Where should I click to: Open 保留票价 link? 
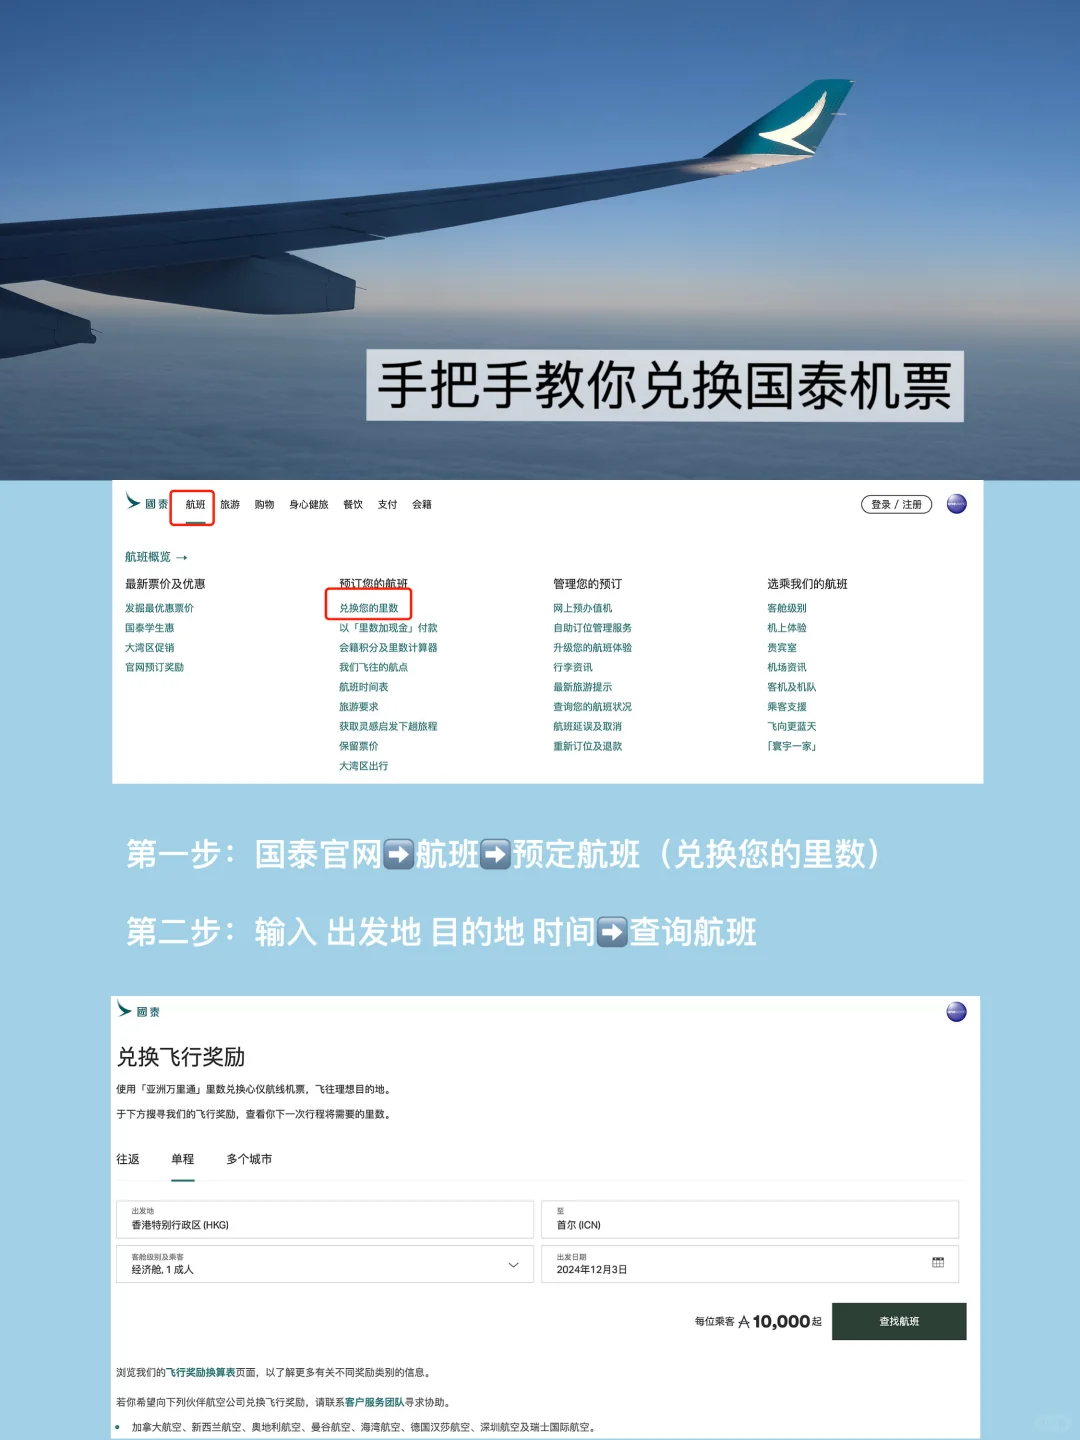tap(359, 746)
